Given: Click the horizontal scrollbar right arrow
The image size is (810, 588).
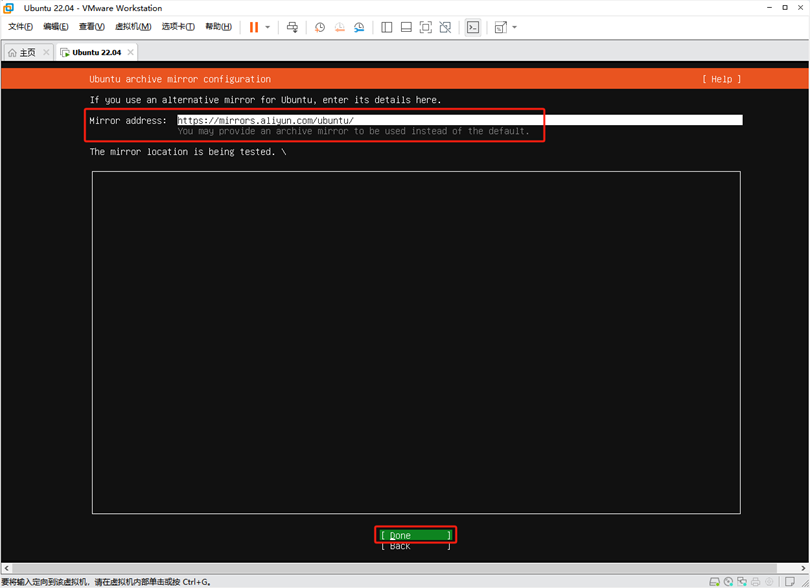Looking at the screenshot, I should tap(803, 568).
